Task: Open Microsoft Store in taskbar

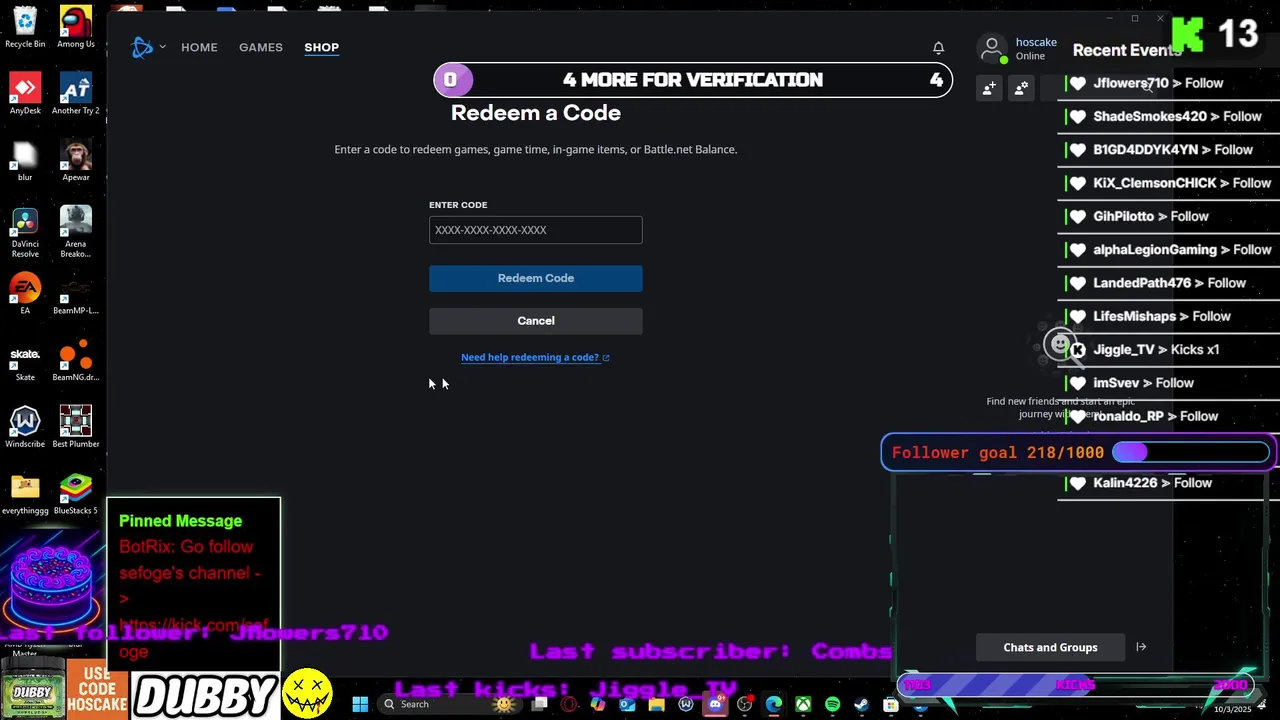Action: pos(890,704)
